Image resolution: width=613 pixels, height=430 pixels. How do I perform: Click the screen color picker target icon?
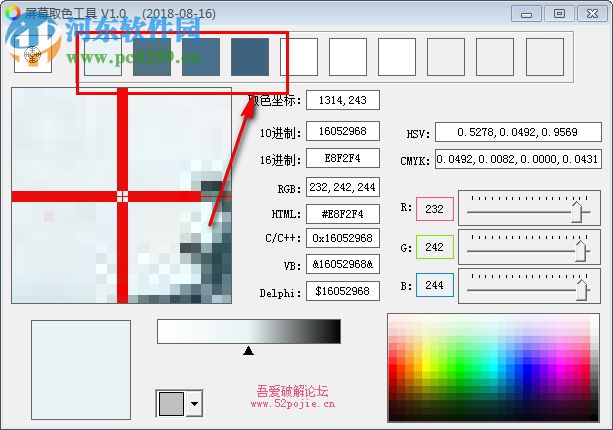pyautogui.click(x=33, y=55)
